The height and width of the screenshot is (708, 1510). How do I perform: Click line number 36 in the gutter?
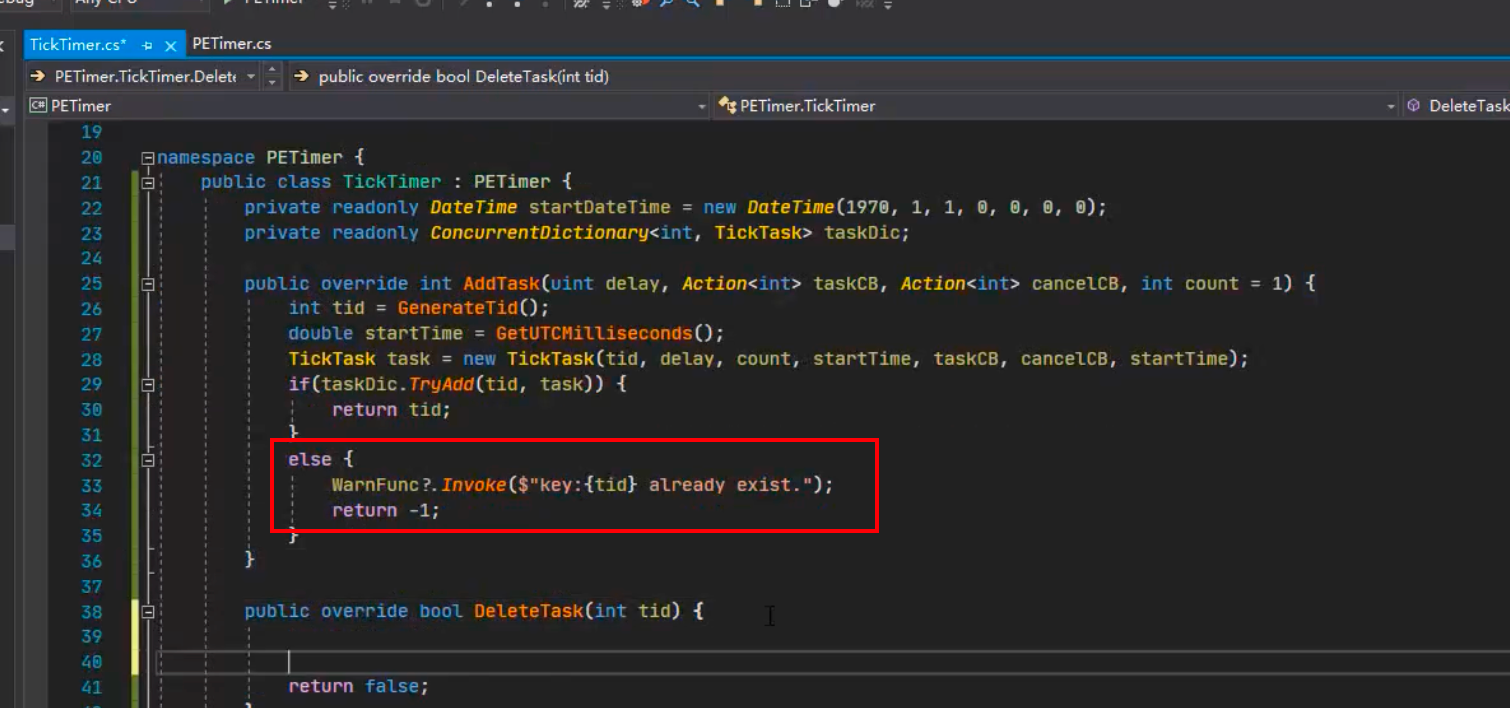click(x=91, y=561)
